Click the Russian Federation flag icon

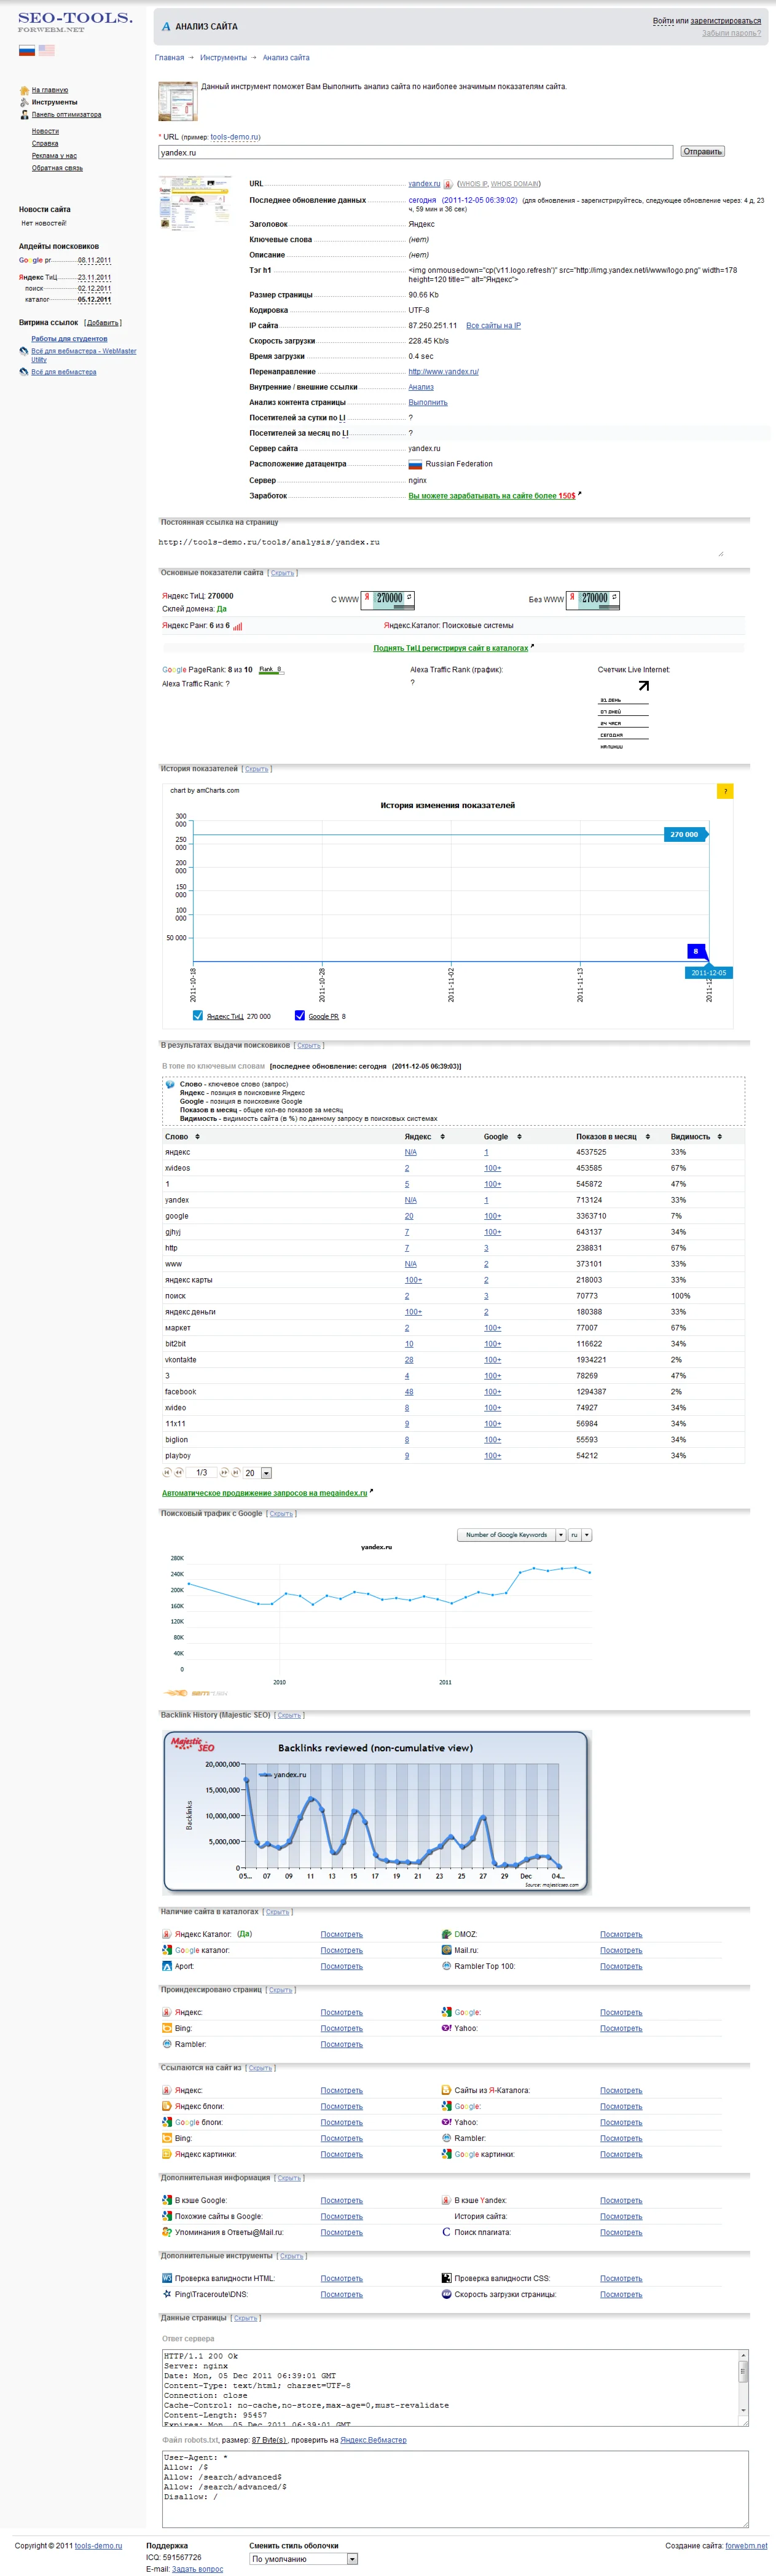click(415, 464)
